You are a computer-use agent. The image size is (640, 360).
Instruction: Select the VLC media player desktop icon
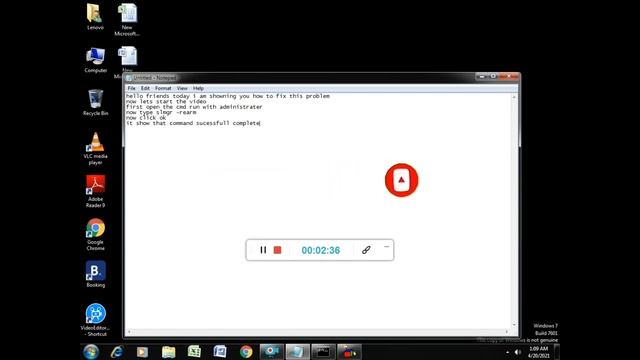tap(96, 149)
